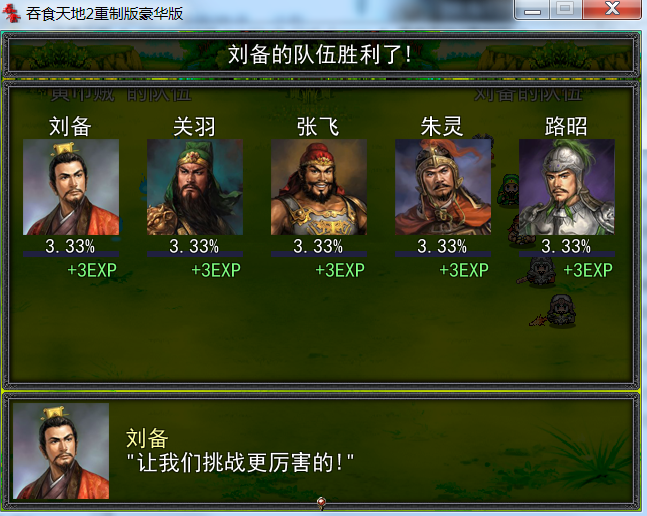
Task: Click Lu Zhao's silver-armor portrait
Action: pyautogui.click(x=567, y=187)
